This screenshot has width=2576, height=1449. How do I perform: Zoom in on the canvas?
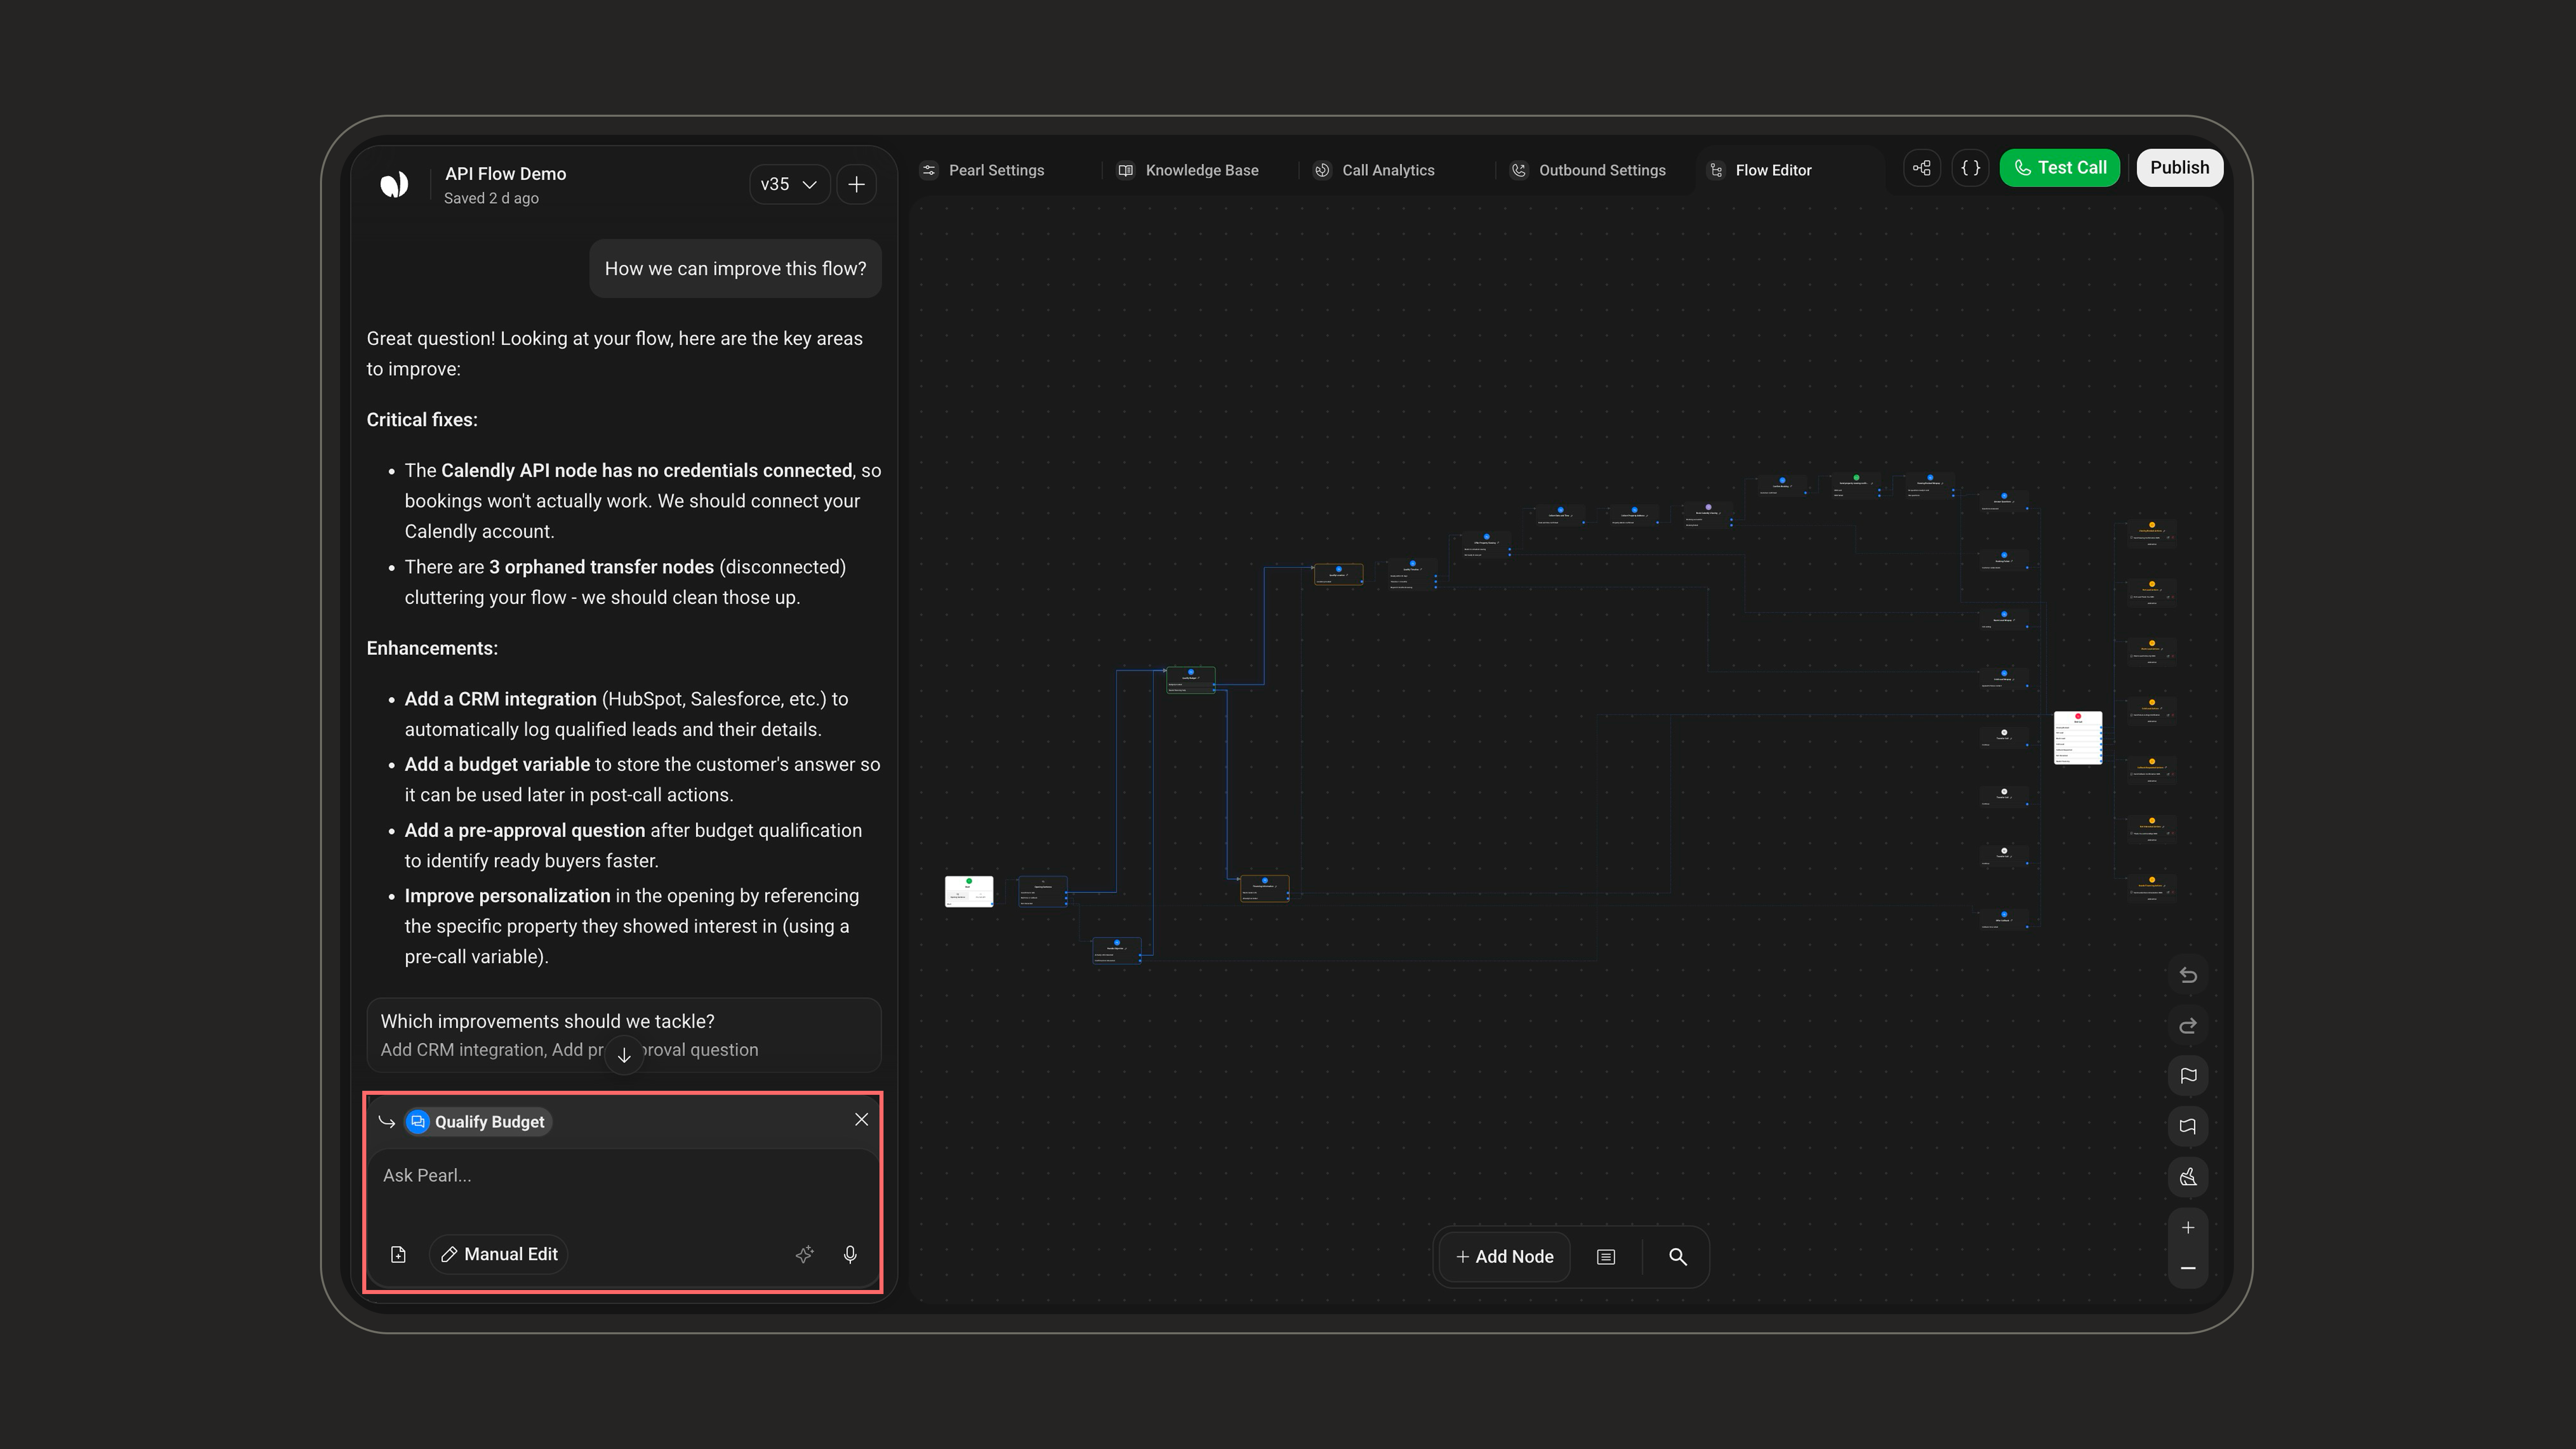click(2188, 1227)
